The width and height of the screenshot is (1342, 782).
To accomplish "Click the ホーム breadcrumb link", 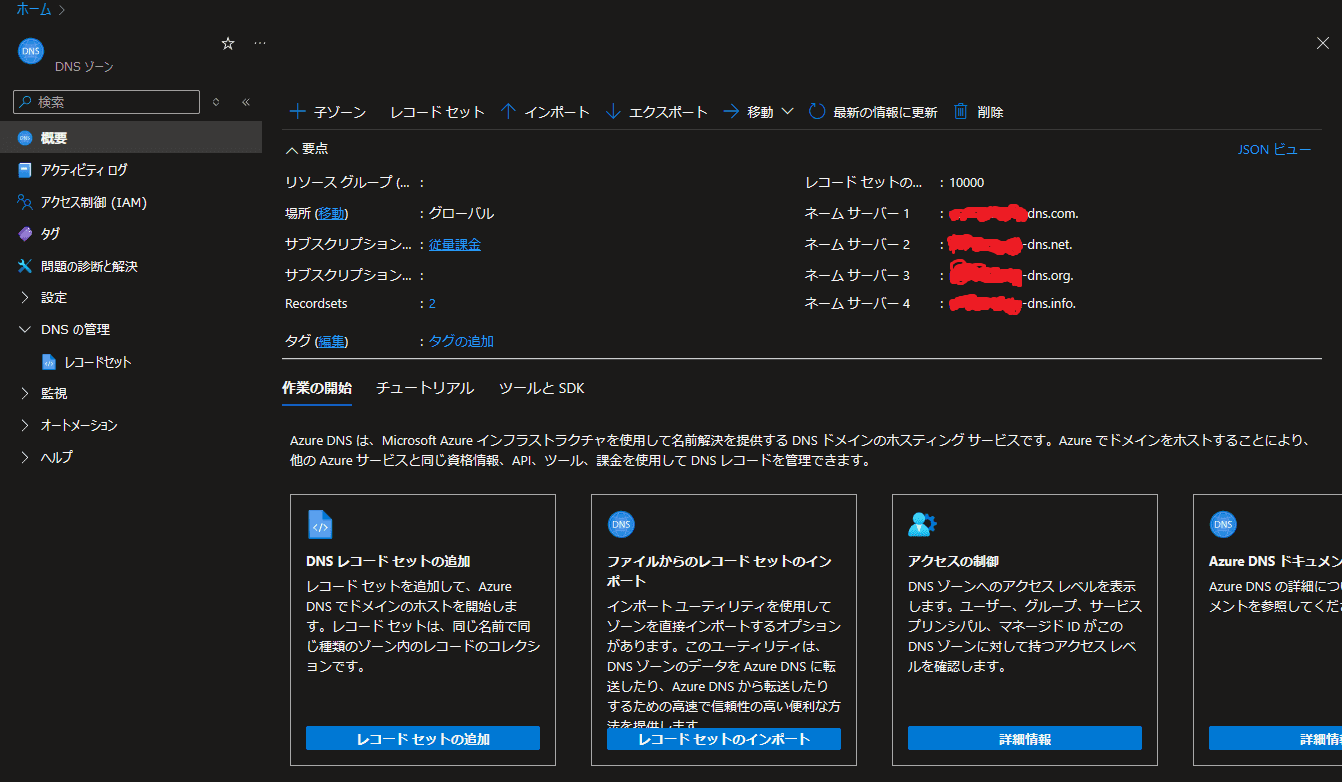I will coord(33,10).
